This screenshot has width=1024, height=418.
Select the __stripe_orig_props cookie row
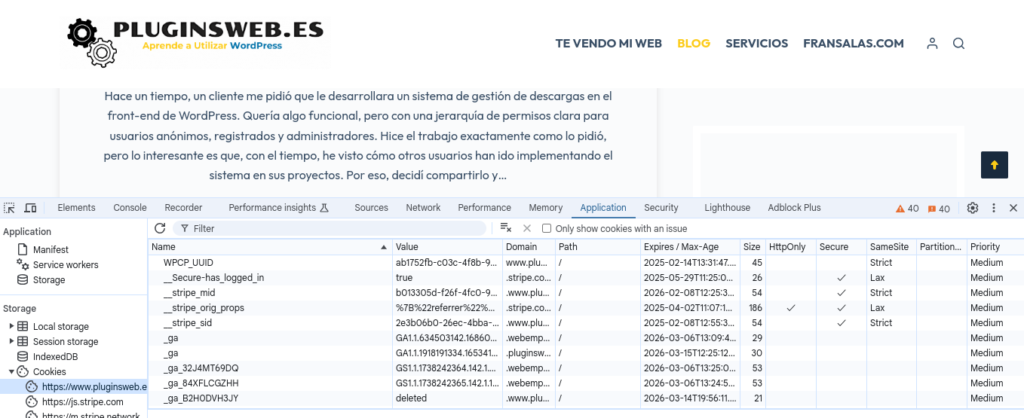586,308
